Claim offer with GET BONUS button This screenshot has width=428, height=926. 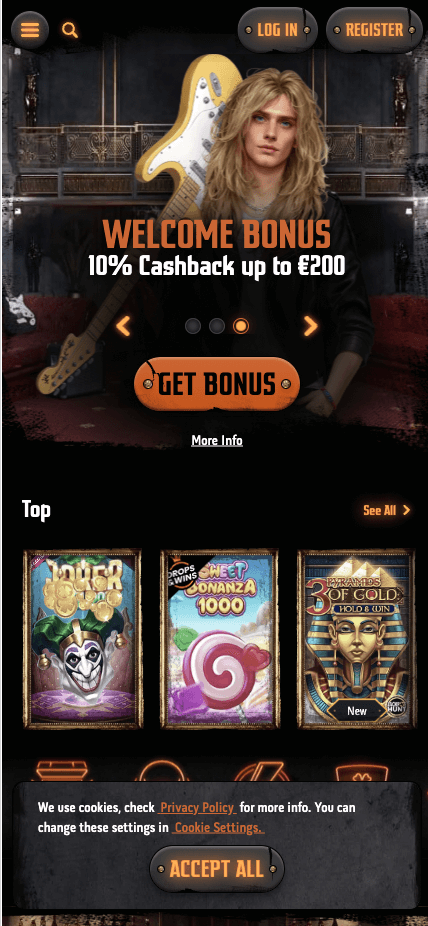coord(217,384)
